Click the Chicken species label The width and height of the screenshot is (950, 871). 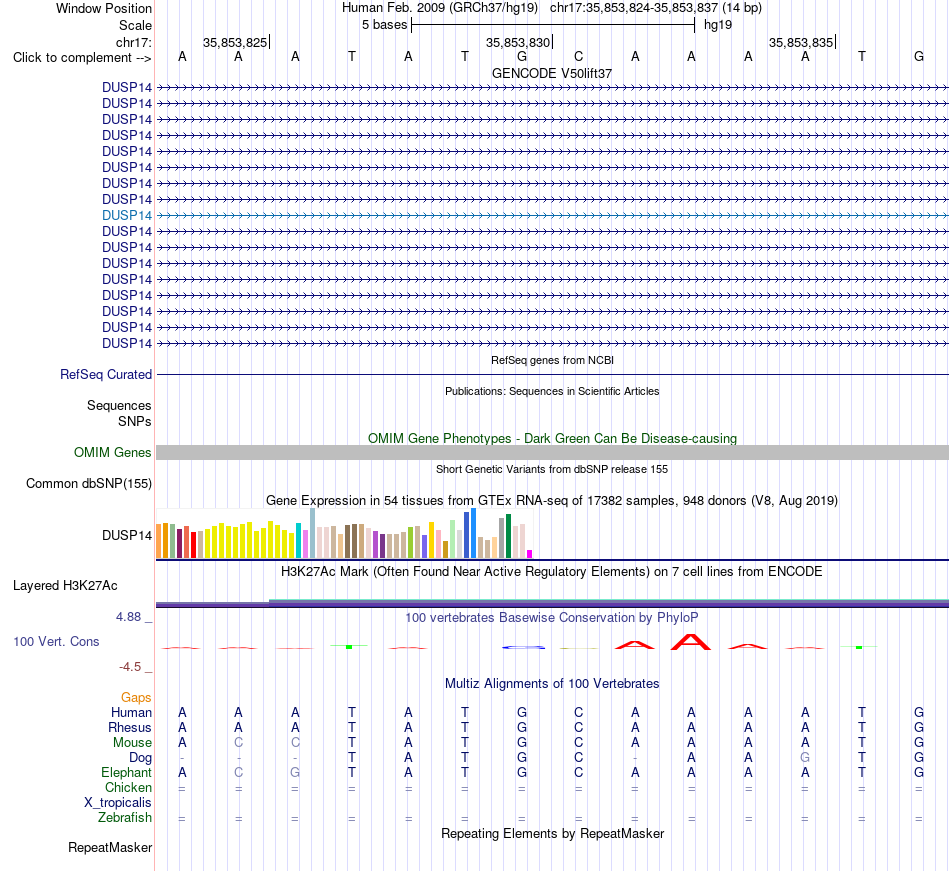coord(128,787)
